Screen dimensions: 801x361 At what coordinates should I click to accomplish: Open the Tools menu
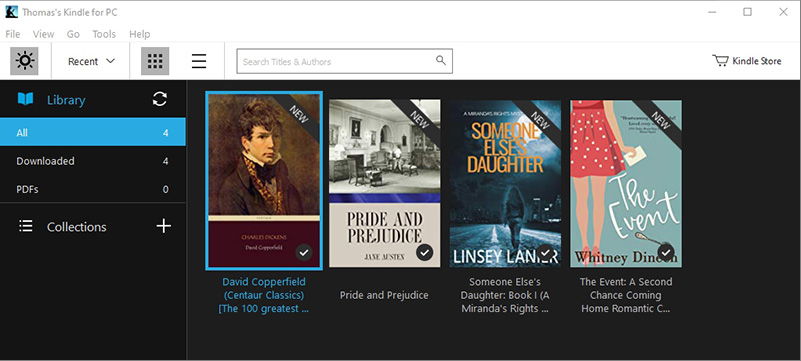click(x=104, y=34)
